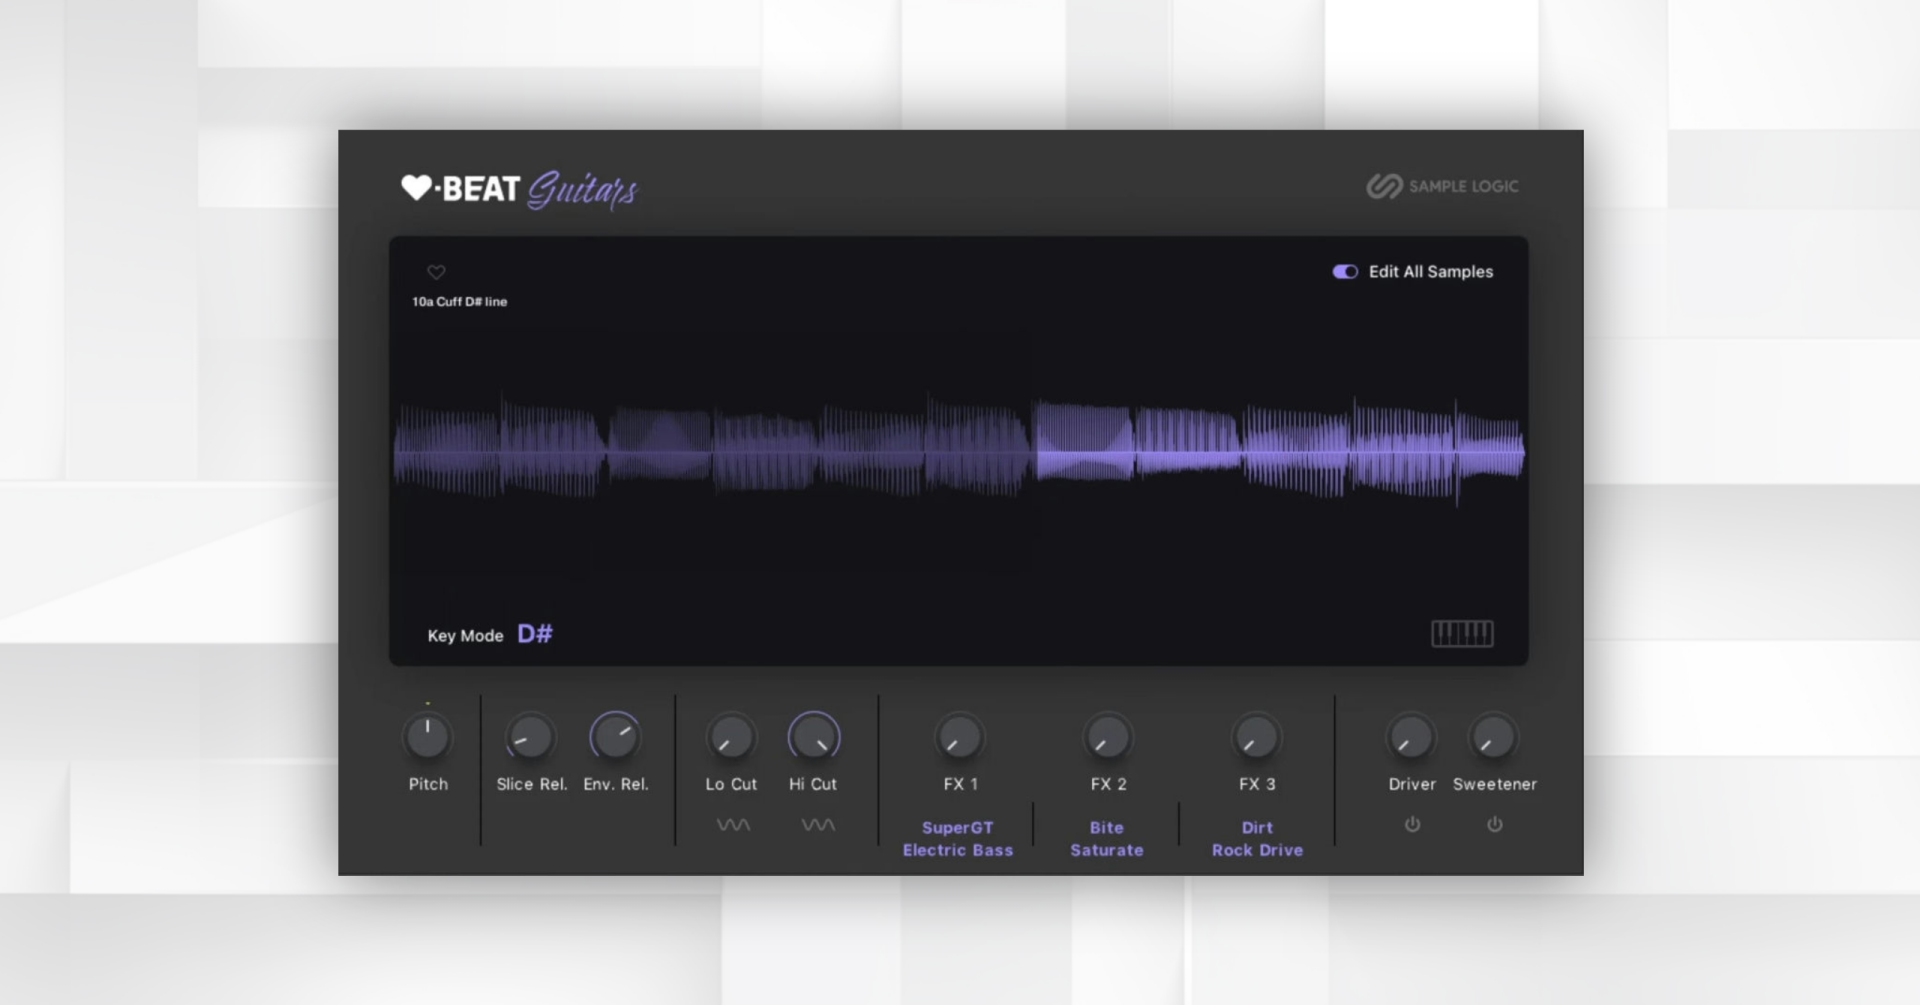Image resolution: width=1920 pixels, height=1005 pixels.
Task: Click the 10a Cuff D# line sample name
Action: 460,301
